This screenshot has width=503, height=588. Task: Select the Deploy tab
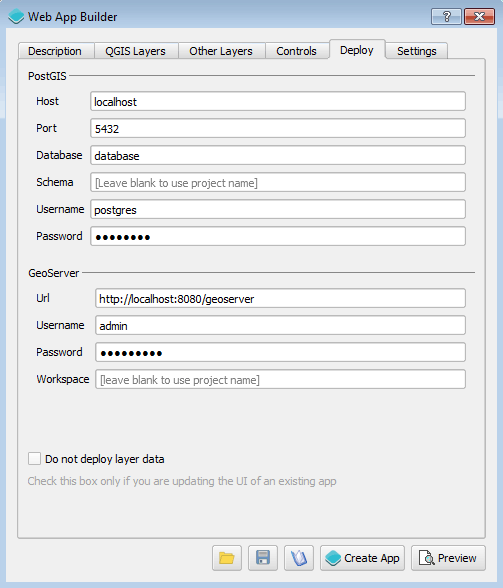(x=357, y=50)
